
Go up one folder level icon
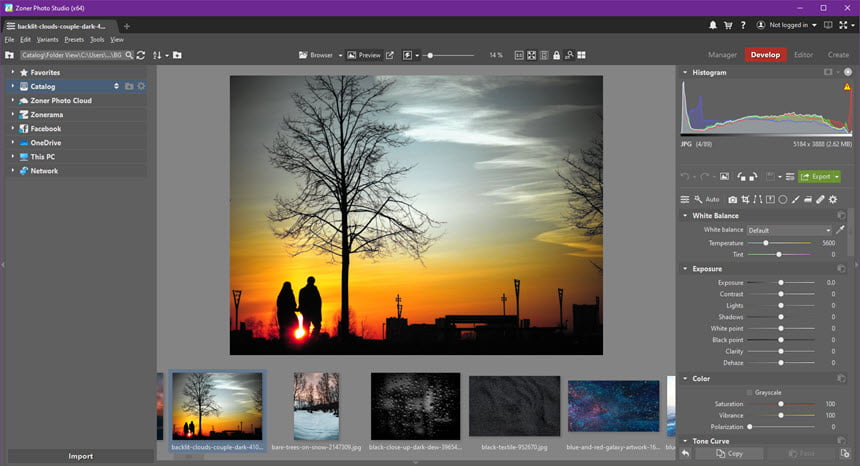[x=9, y=55]
